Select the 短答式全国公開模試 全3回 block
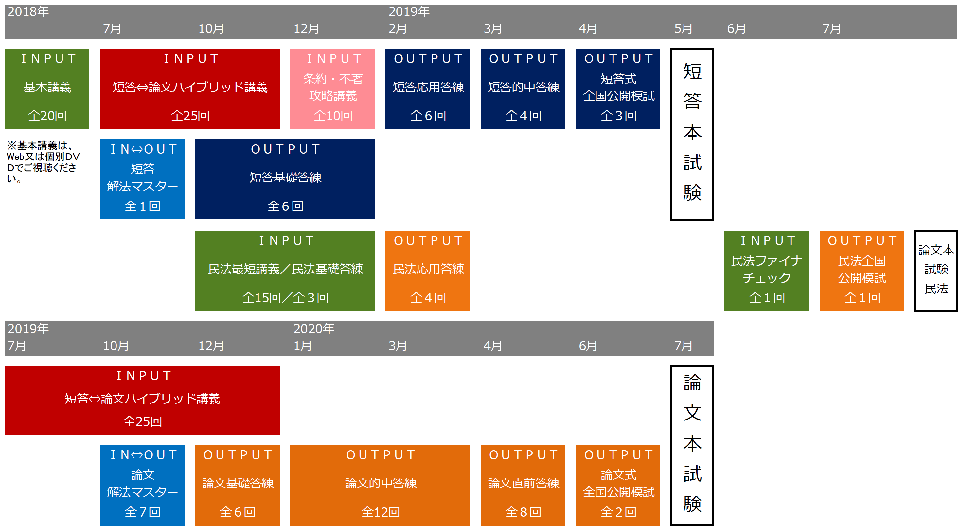 618,88
